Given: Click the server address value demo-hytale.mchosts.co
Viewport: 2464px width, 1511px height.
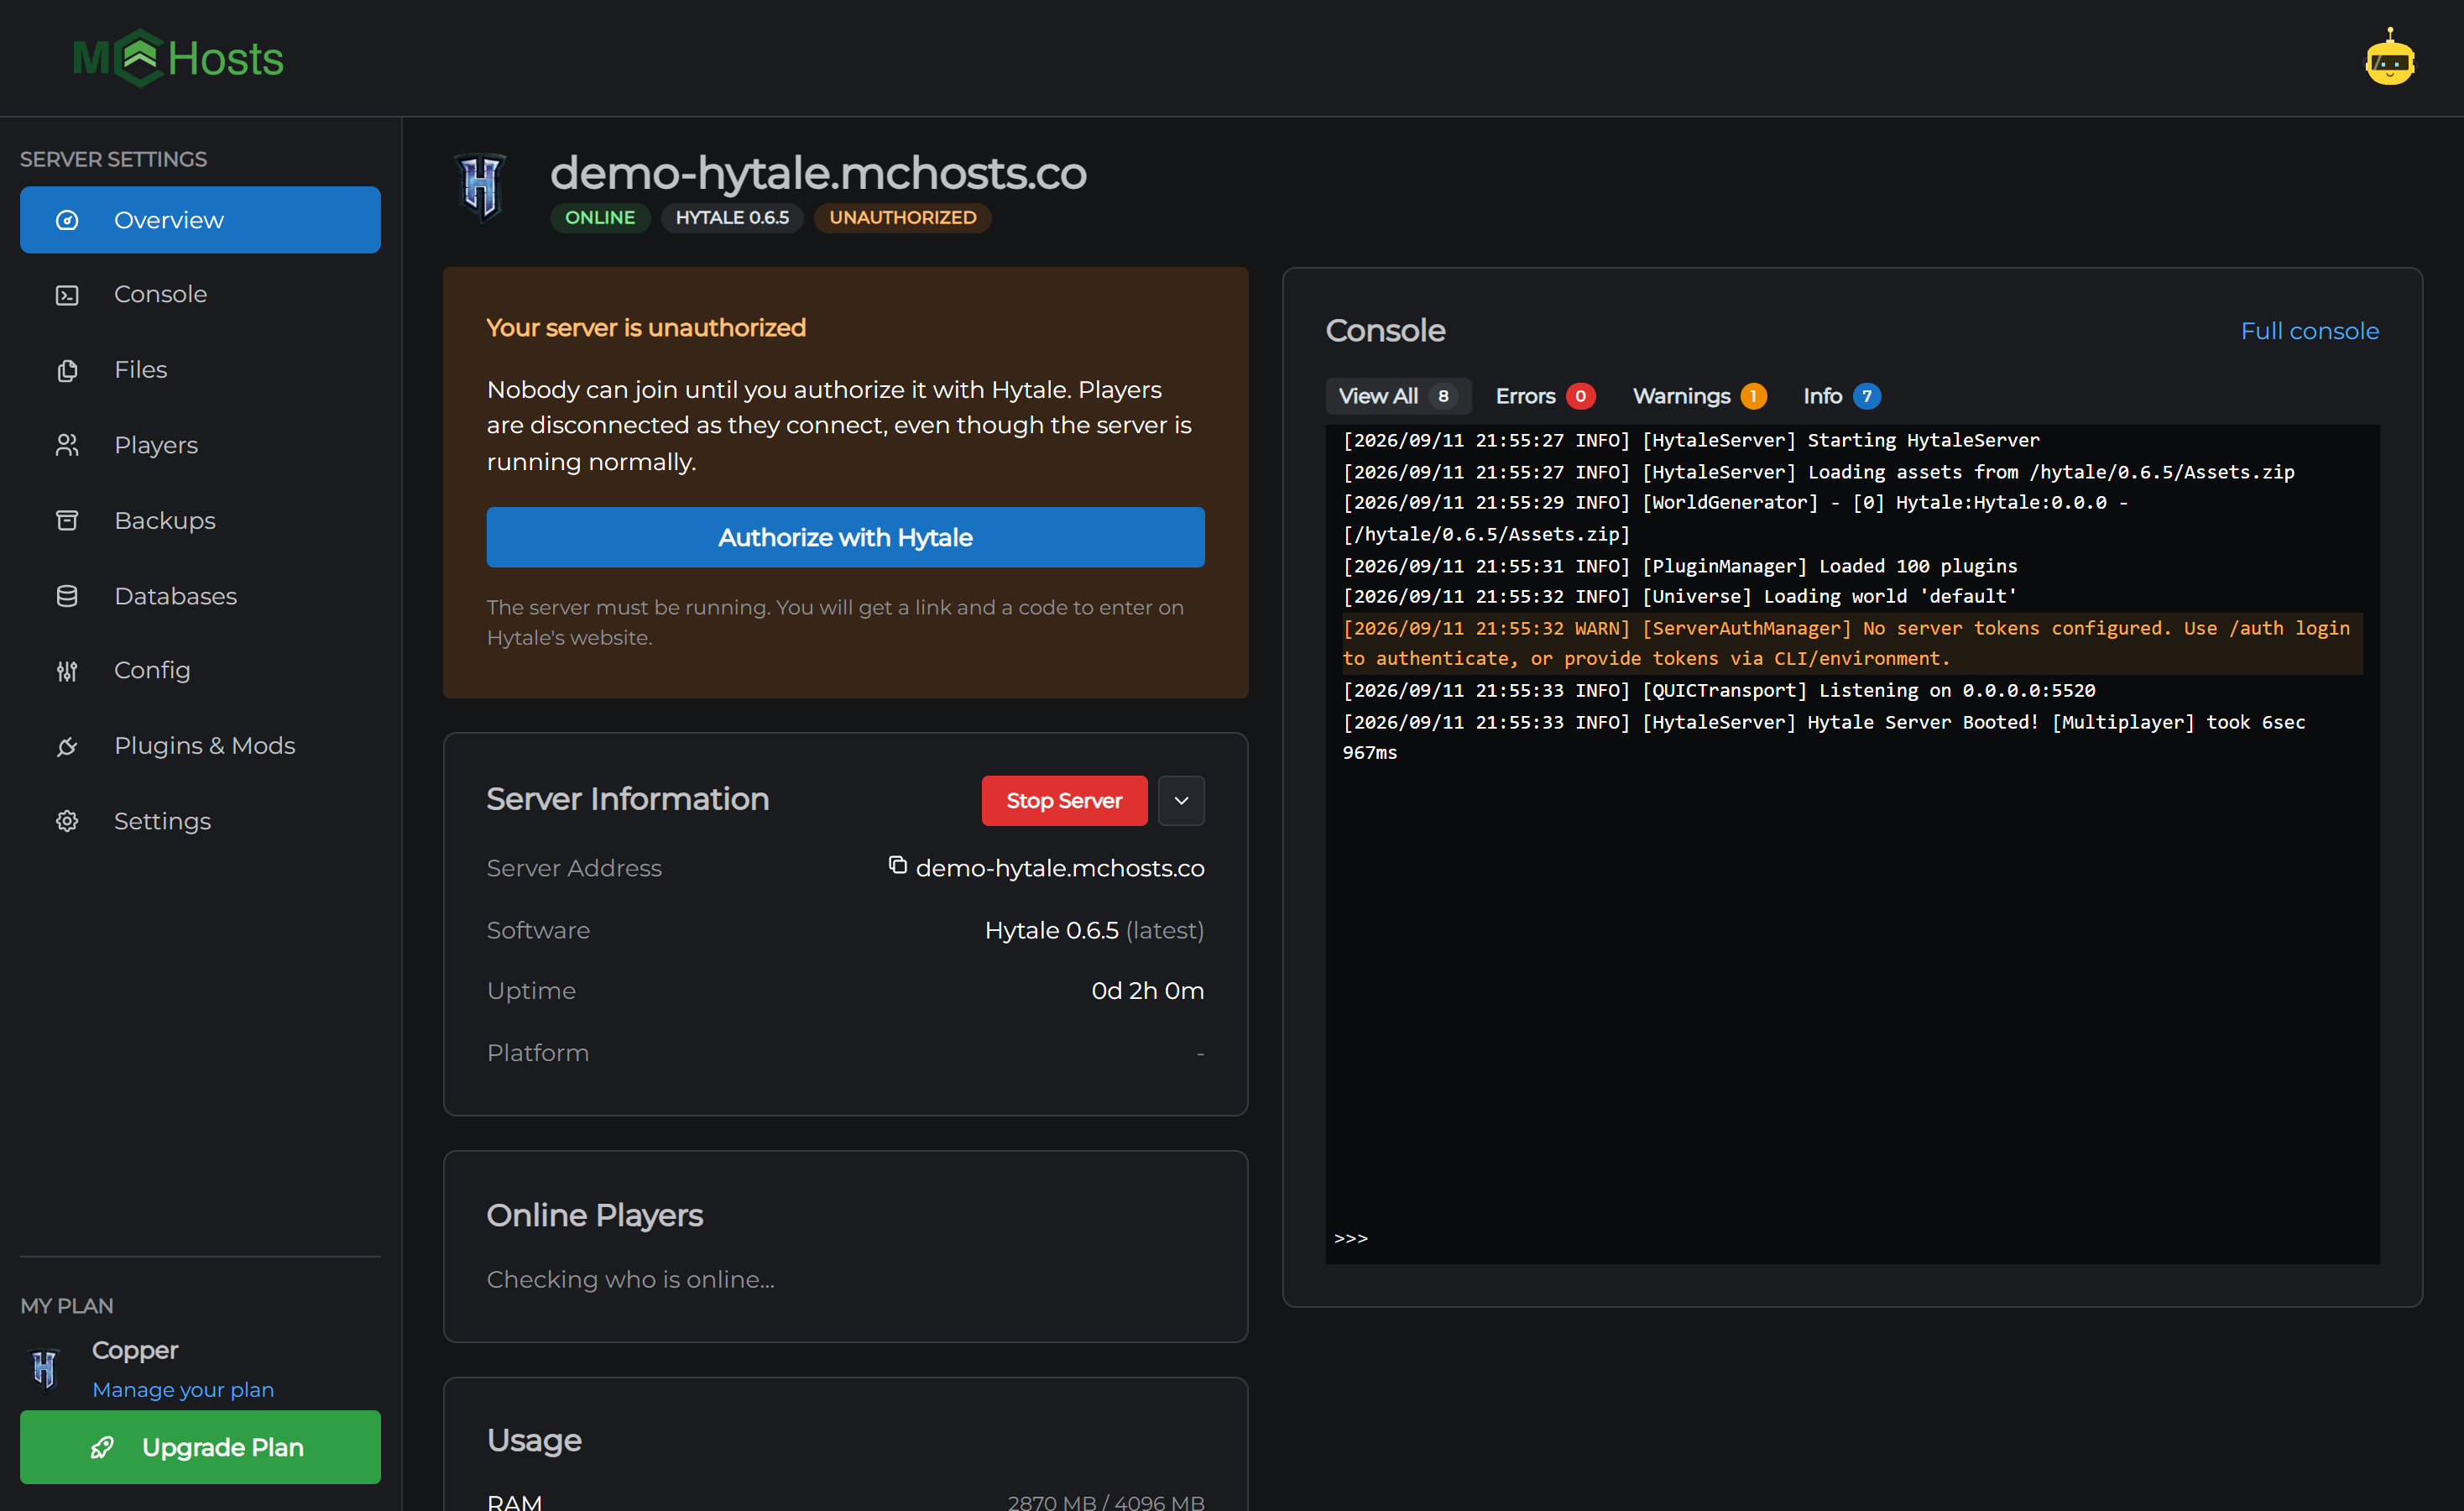Looking at the screenshot, I should point(1060,868).
